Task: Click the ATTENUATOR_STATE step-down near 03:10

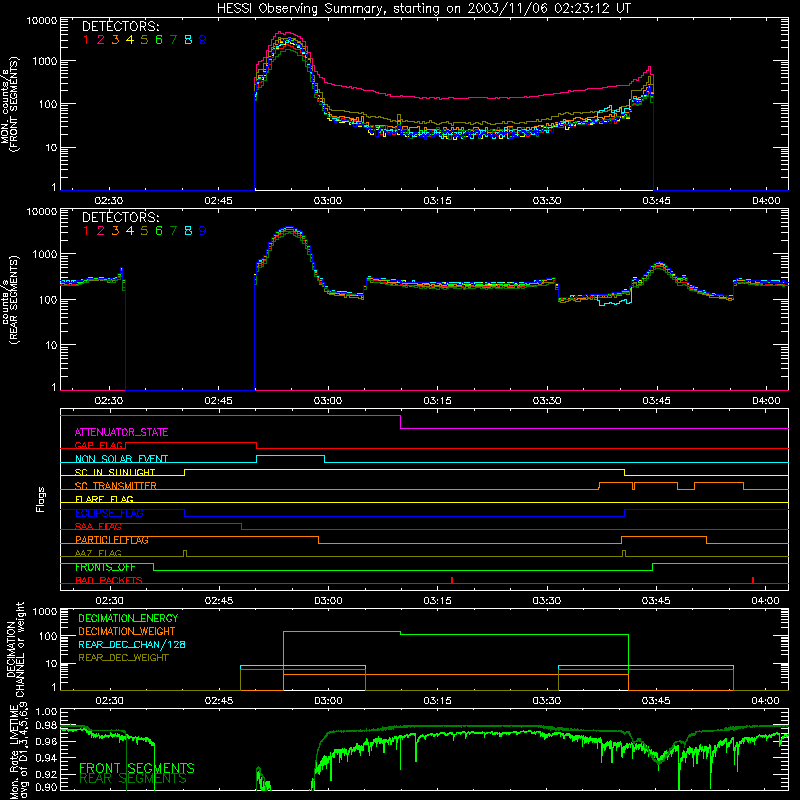Action: tap(401, 422)
